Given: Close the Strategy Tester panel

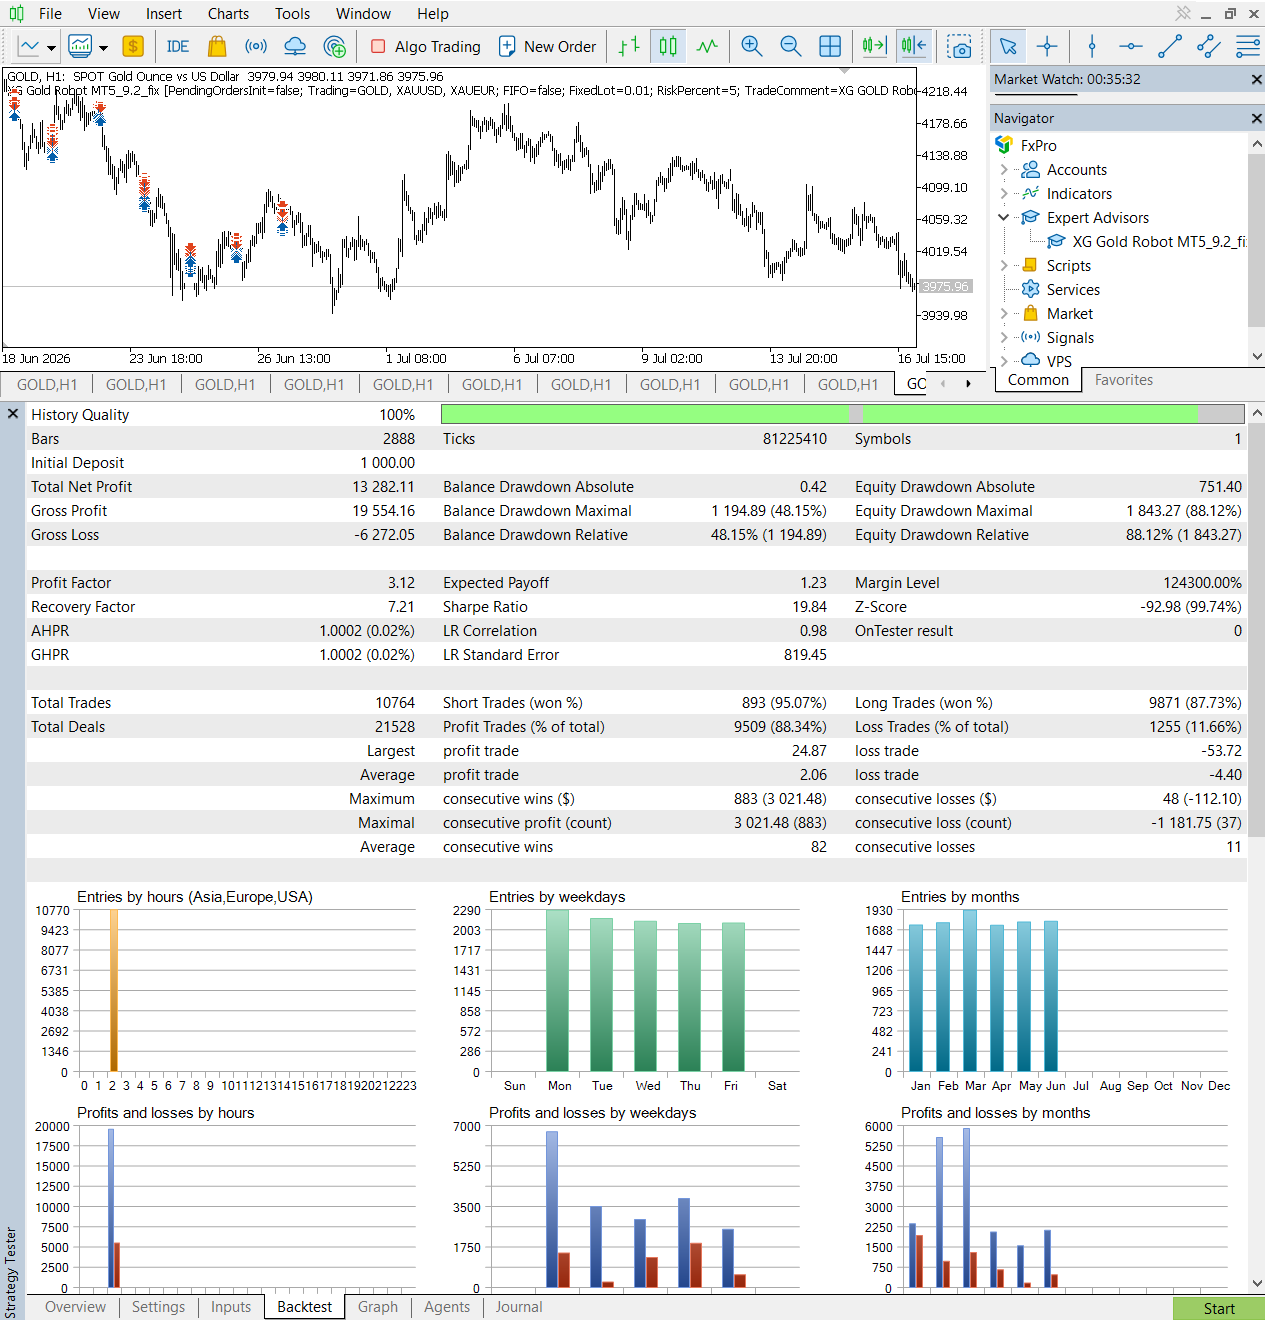Looking at the screenshot, I should 13,414.
